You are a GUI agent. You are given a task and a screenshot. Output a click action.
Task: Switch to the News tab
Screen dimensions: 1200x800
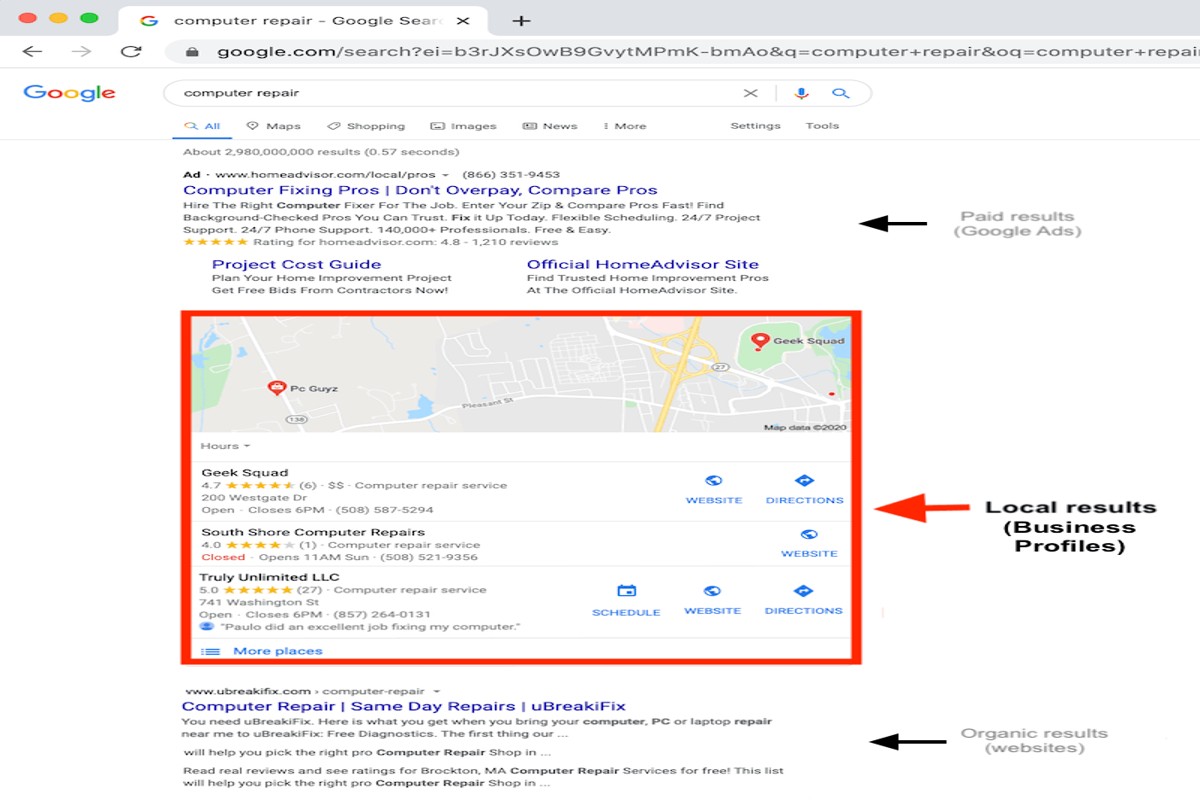[550, 126]
